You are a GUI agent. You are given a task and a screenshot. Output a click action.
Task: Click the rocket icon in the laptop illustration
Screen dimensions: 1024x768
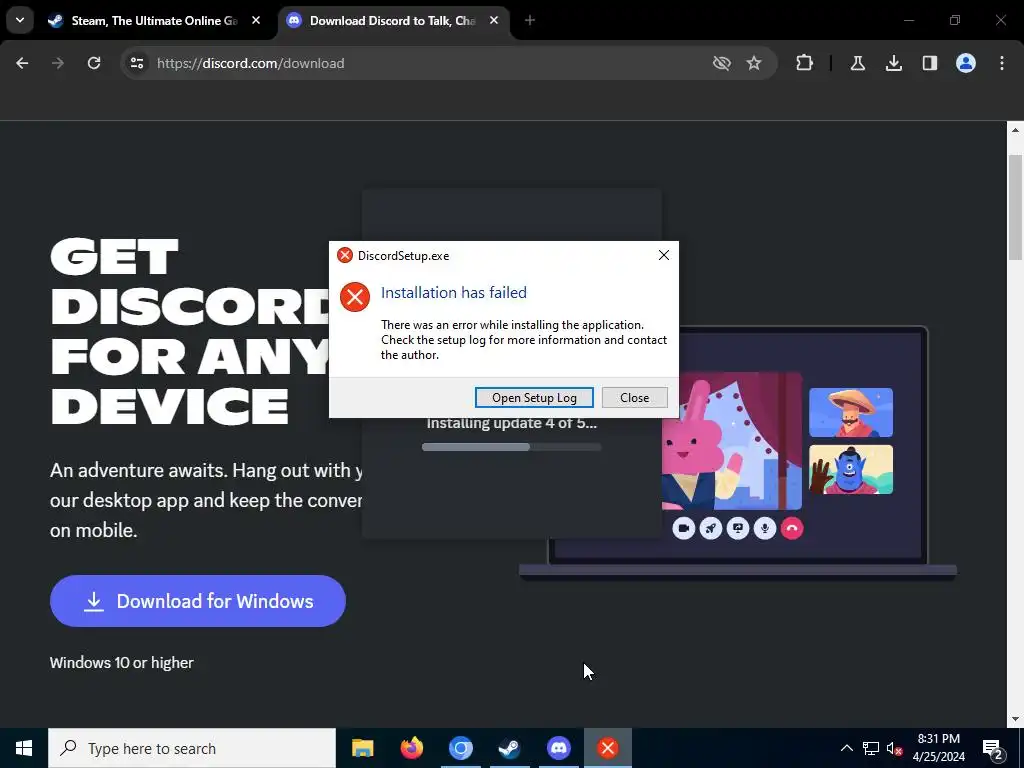click(711, 528)
